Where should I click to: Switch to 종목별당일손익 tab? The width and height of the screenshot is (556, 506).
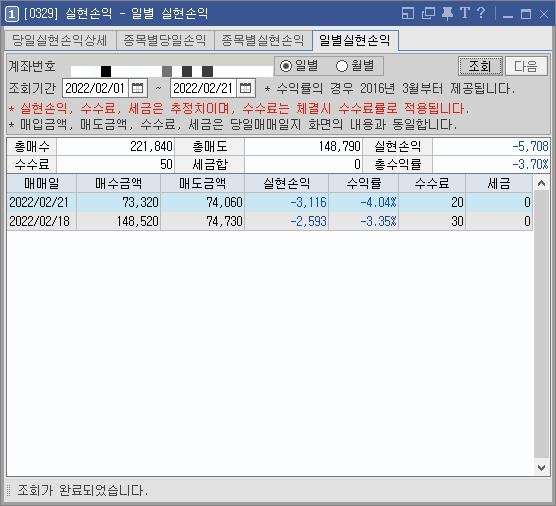coord(165,40)
